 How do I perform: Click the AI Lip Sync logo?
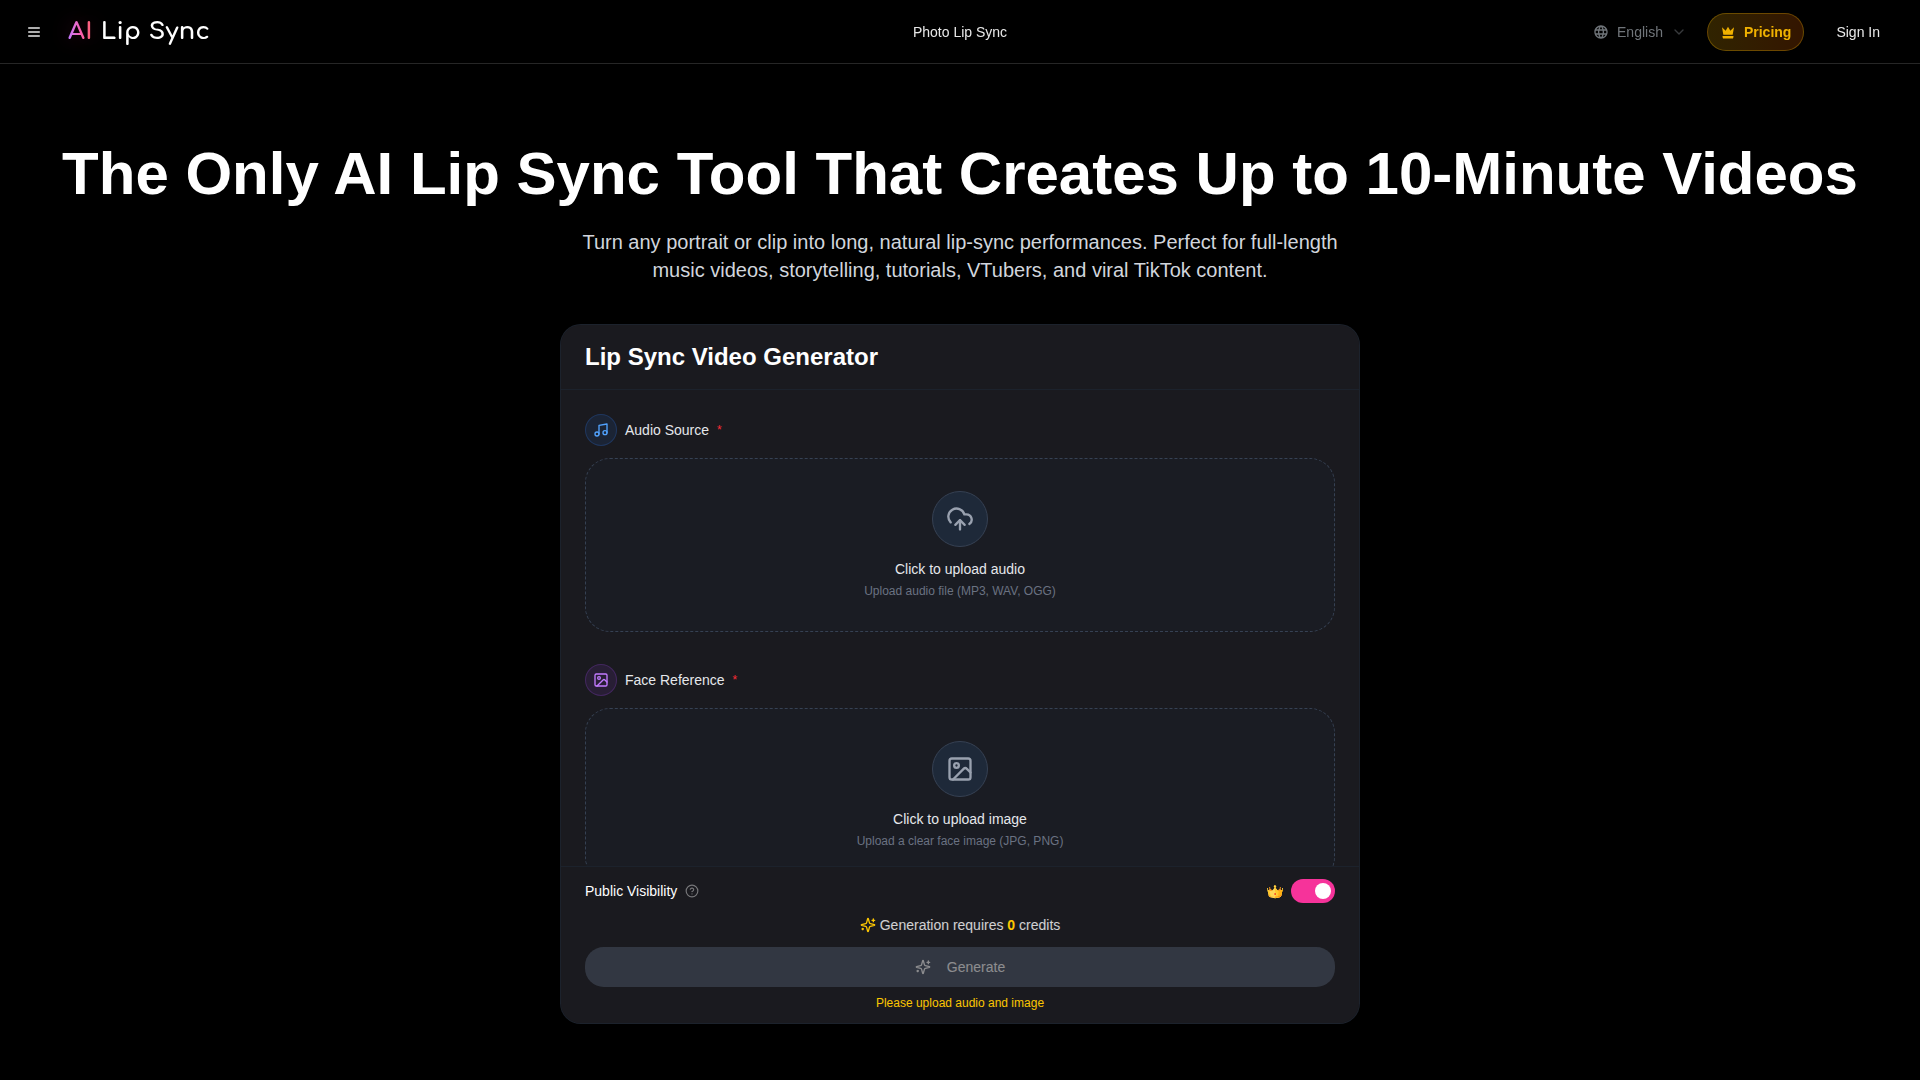pos(138,32)
